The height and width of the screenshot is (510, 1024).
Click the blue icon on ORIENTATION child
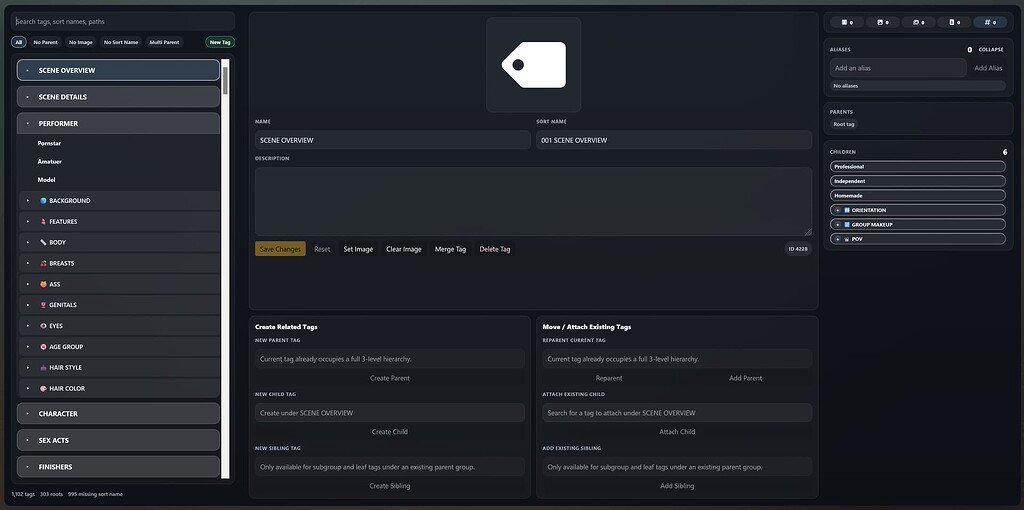click(x=847, y=210)
